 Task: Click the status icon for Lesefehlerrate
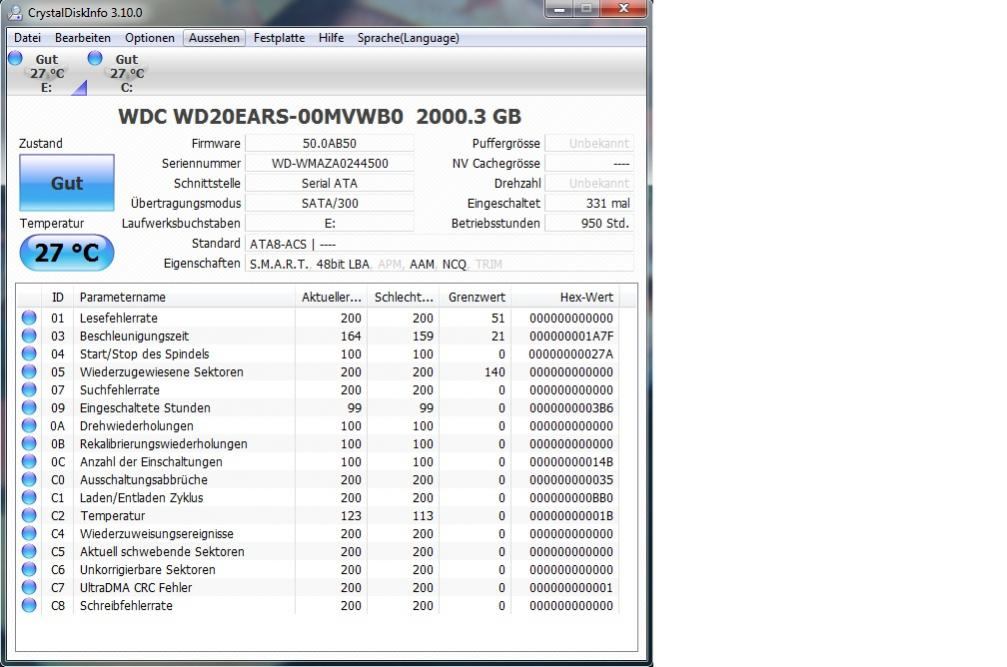coord(29,318)
